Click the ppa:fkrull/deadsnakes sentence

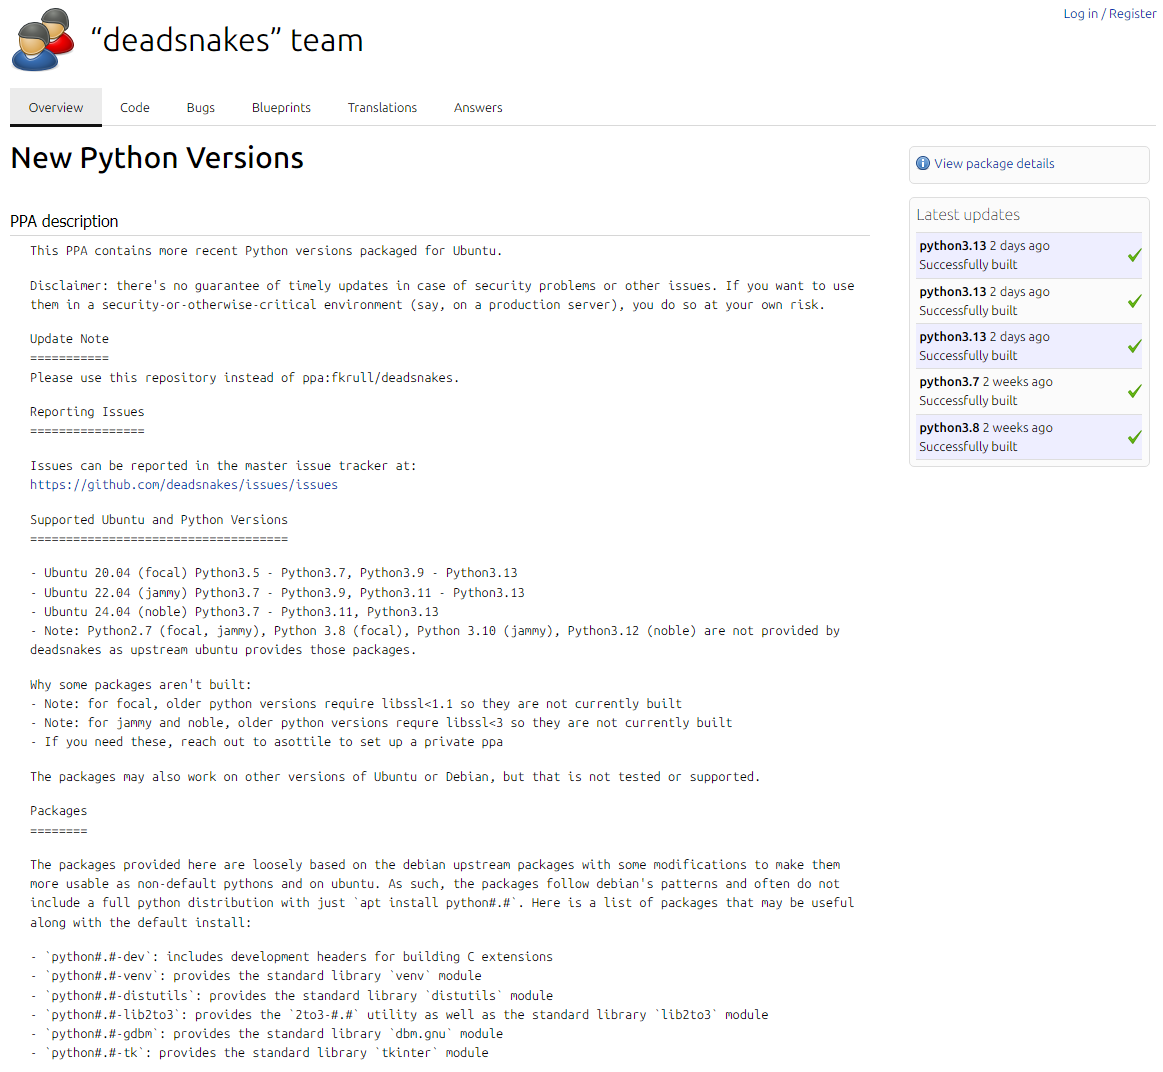click(245, 378)
